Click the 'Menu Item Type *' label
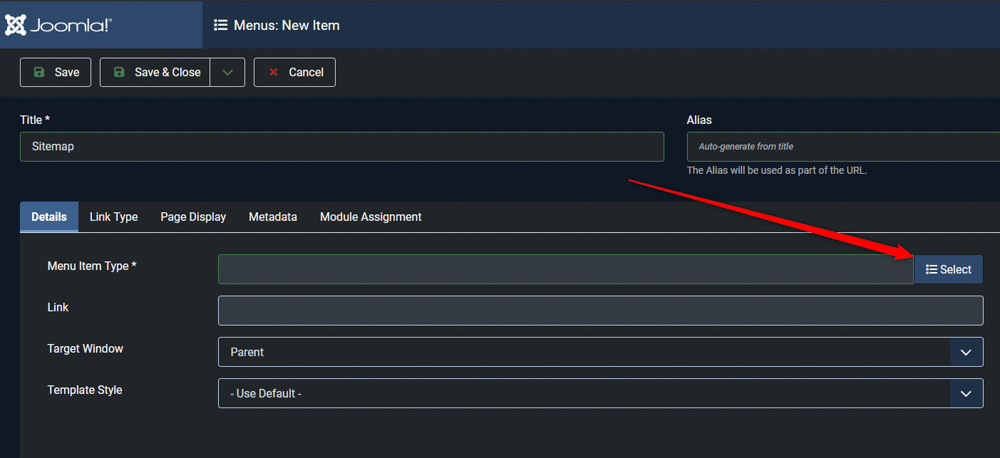The image size is (1000, 458). (92, 266)
